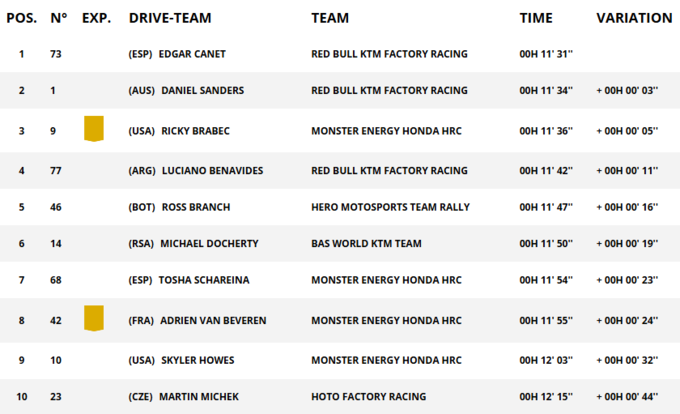The width and height of the screenshot is (680, 414).
Task: Click the Hero Motosports Team Rally team
Action: pos(390,207)
